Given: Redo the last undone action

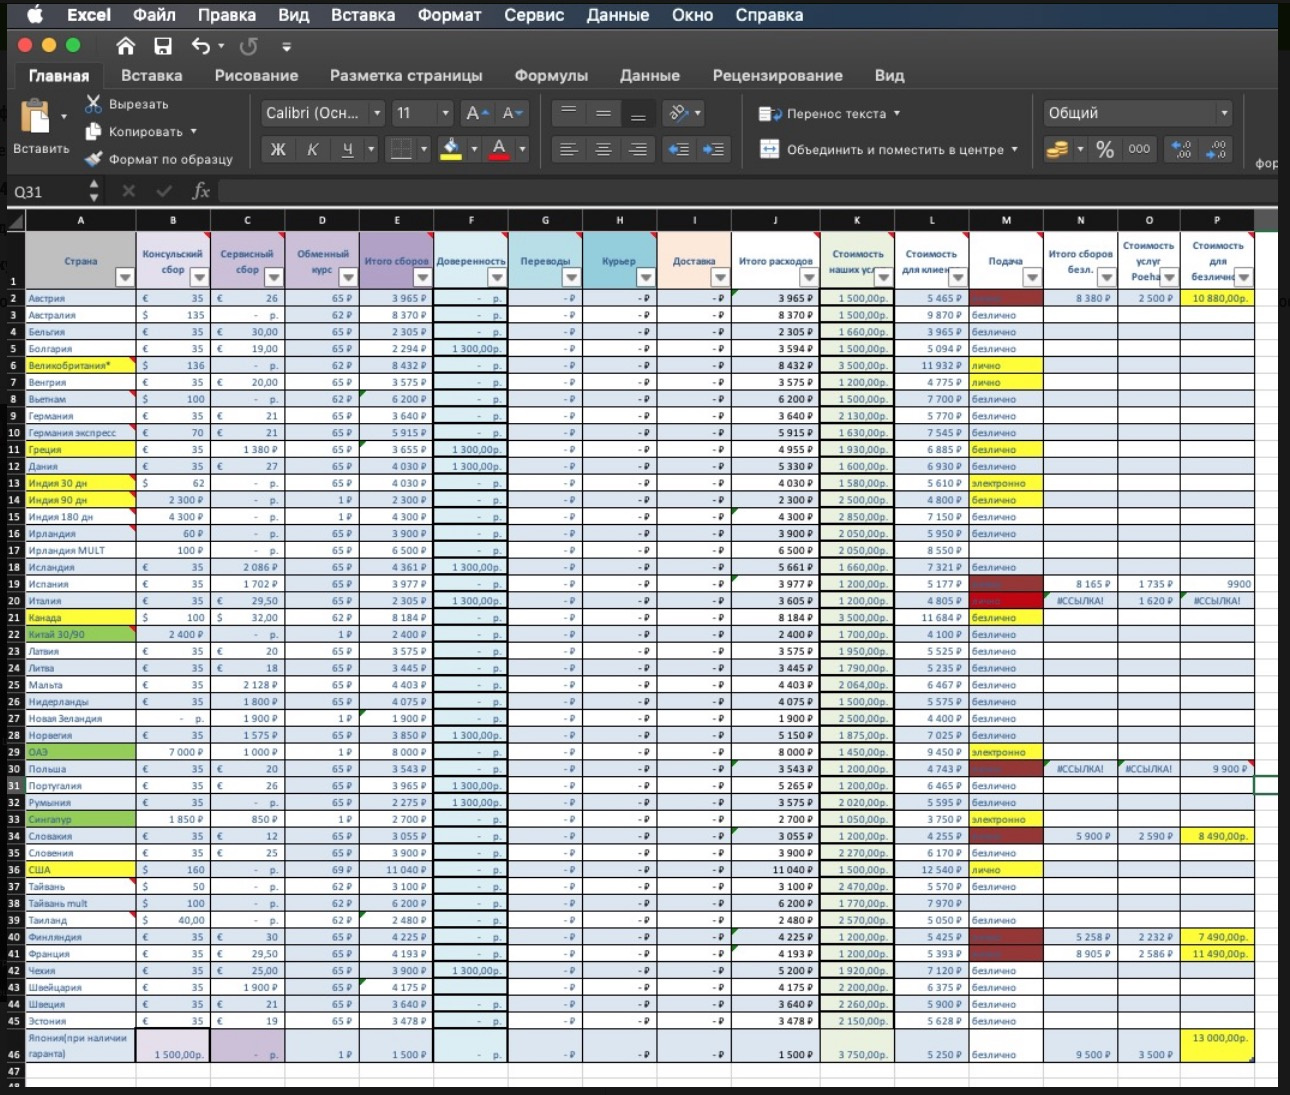Looking at the screenshot, I should [x=249, y=46].
